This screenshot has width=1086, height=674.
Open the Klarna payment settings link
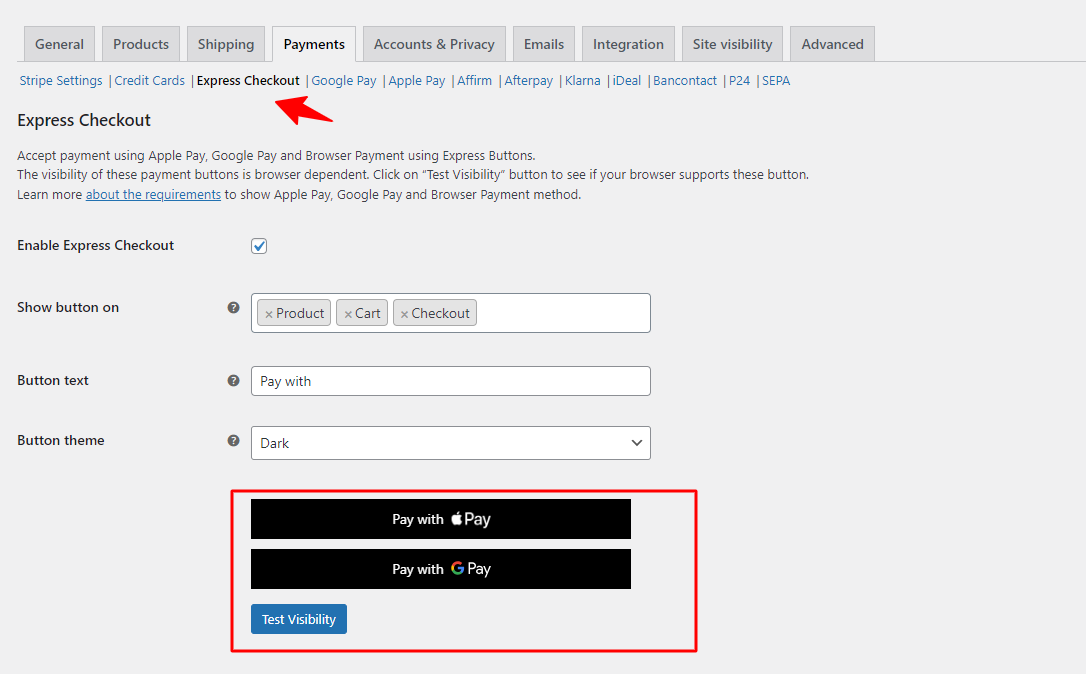click(x=582, y=80)
